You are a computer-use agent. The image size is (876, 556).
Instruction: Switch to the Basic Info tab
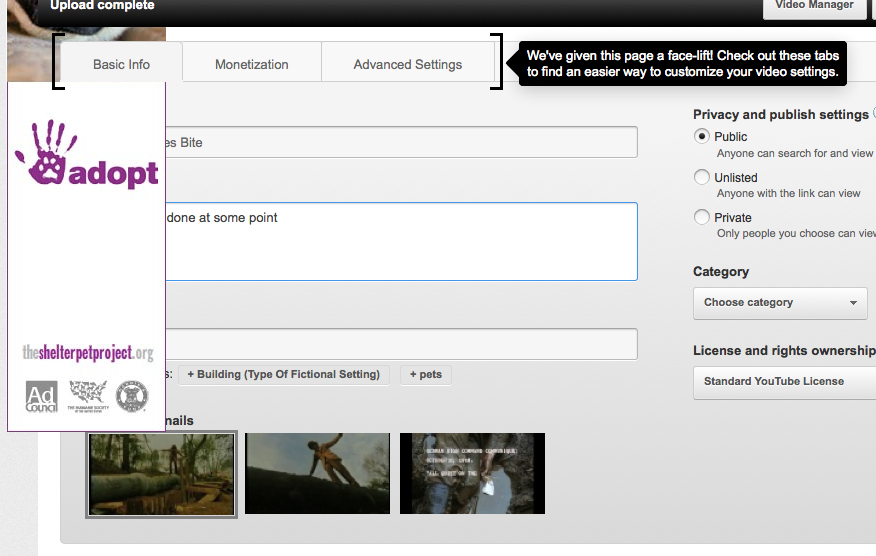click(x=121, y=64)
